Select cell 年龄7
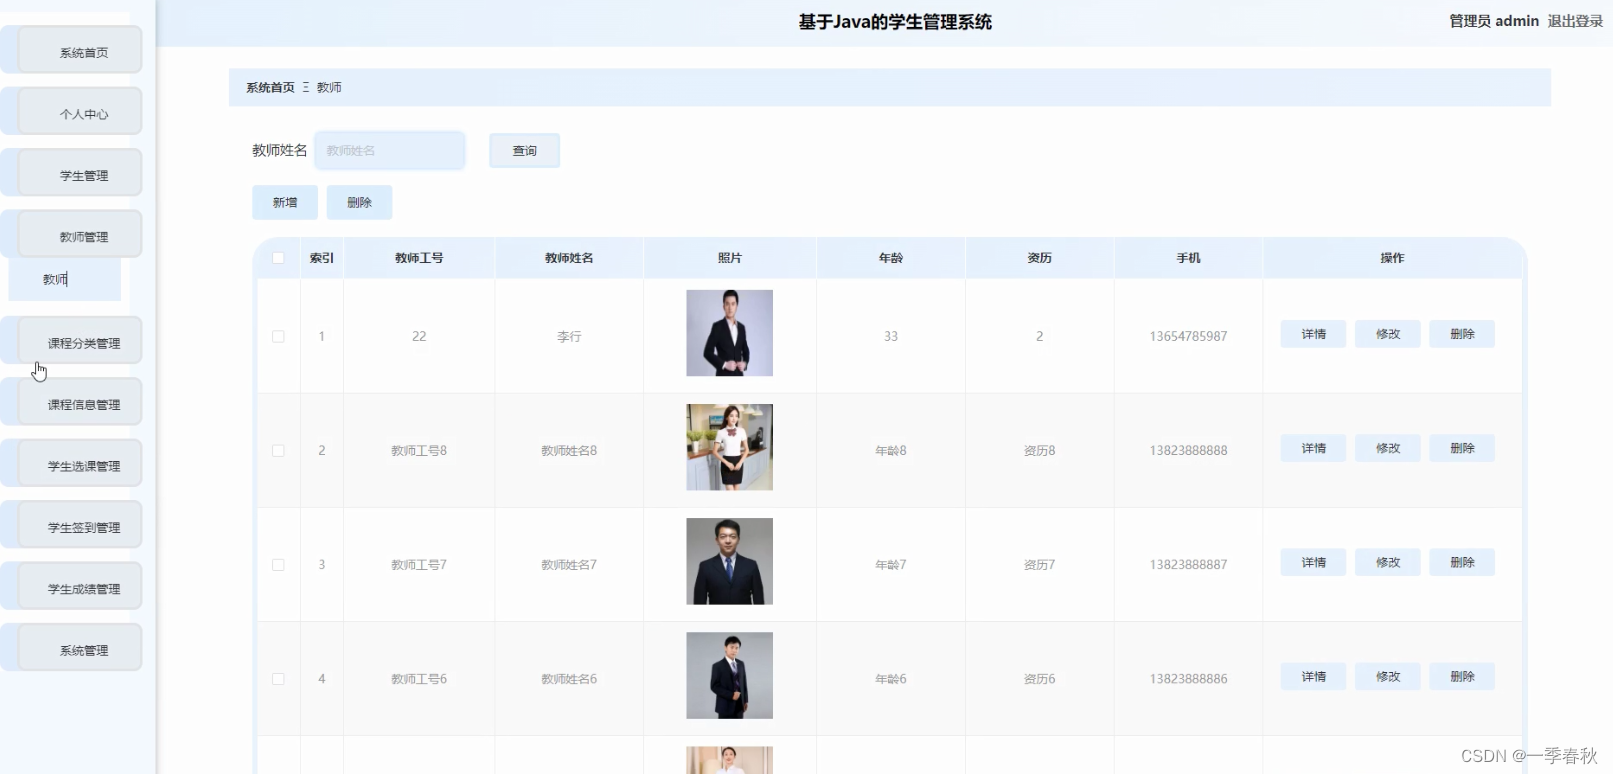 891,564
